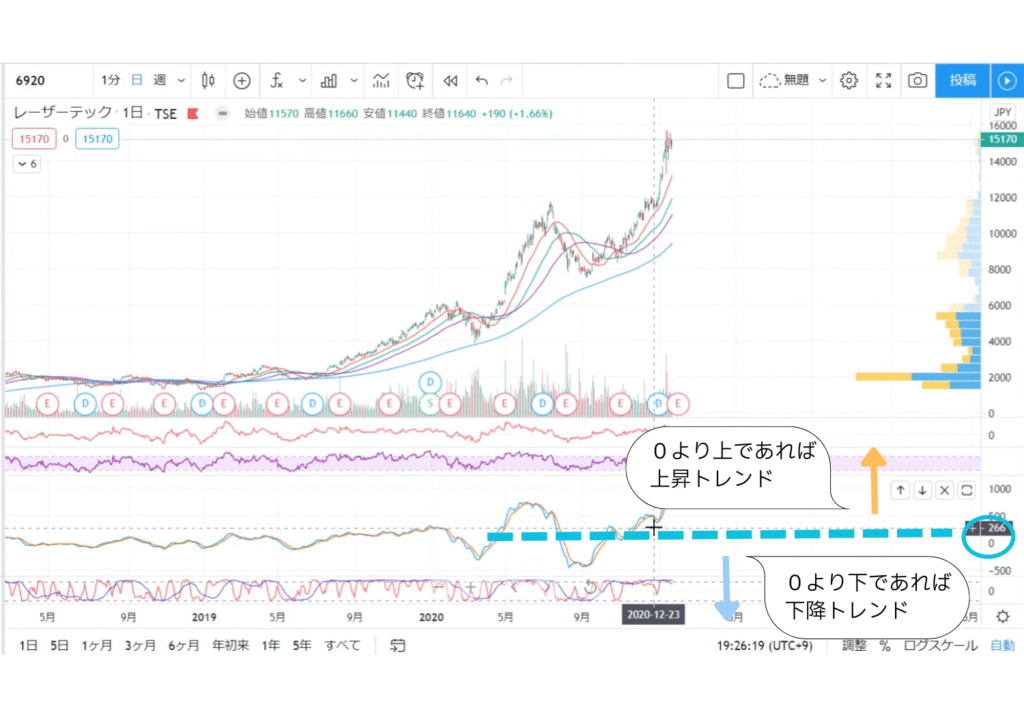
Task: Toggle percent scale mode
Action: point(885,646)
